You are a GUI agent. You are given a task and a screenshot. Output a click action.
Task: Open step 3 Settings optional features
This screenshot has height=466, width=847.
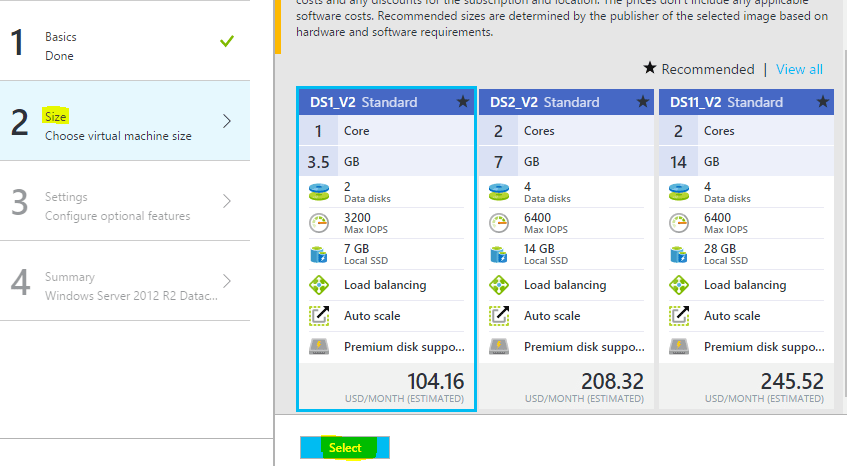pos(117,206)
